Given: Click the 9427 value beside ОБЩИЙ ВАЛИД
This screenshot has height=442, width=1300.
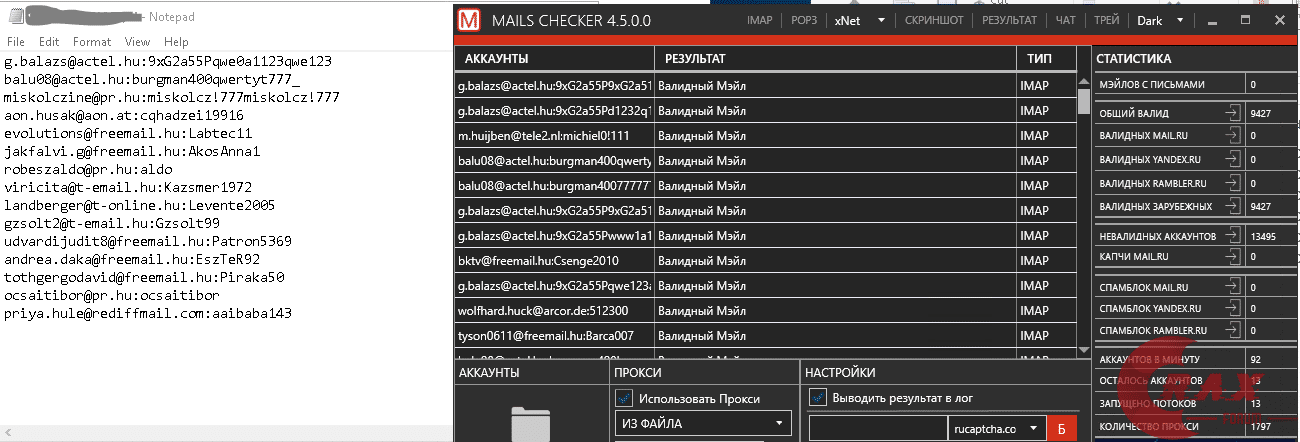Looking at the screenshot, I should point(1260,114).
